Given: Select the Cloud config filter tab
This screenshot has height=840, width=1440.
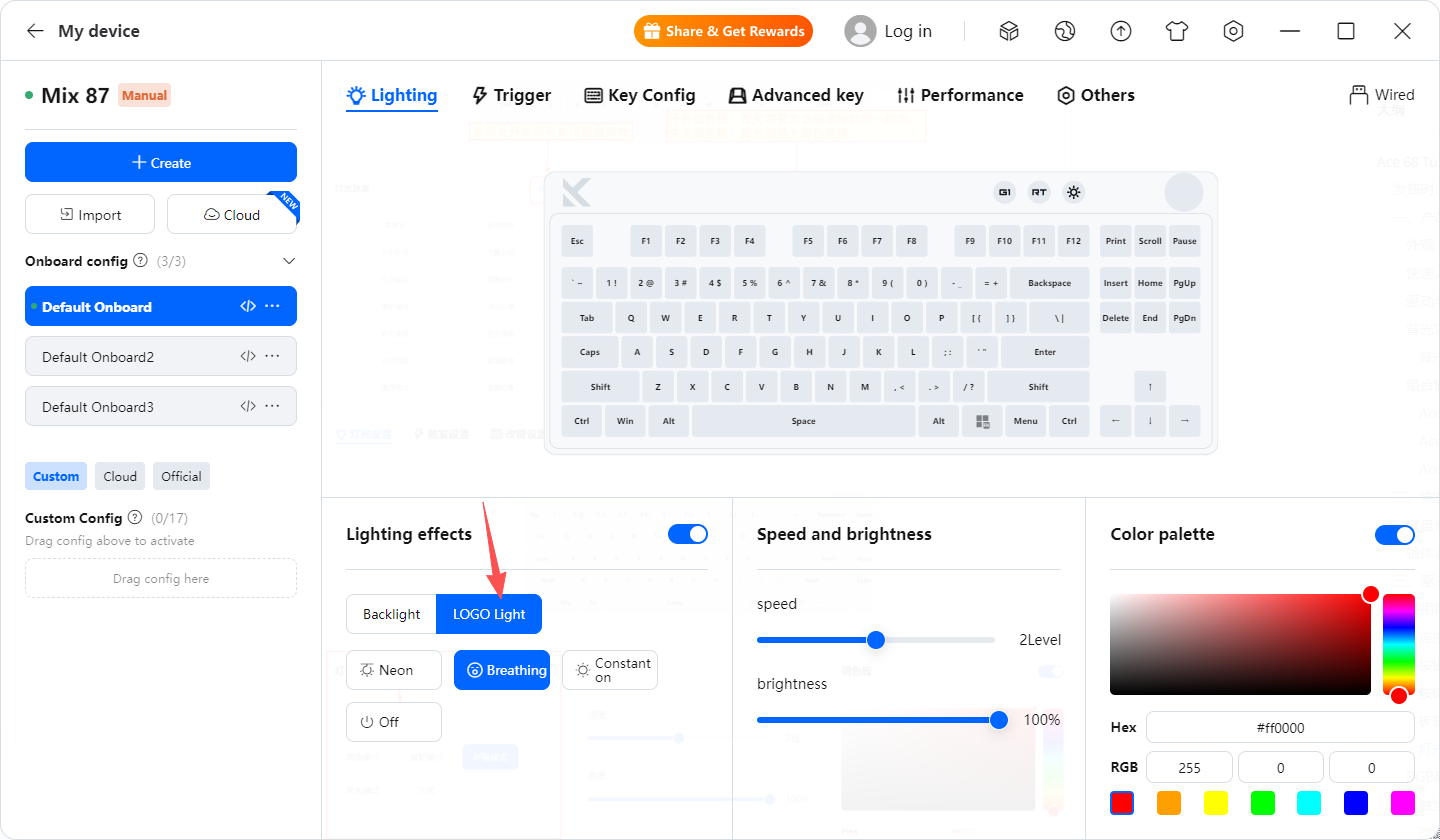Looking at the screenshot, I should click(120, 476).
